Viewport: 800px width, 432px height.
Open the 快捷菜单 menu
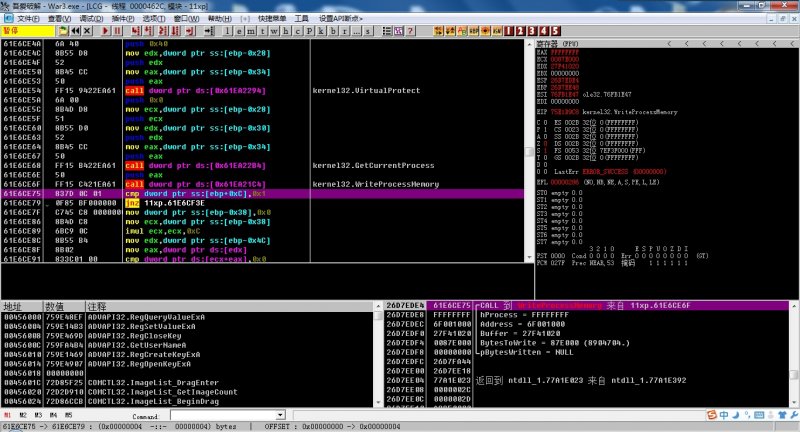(272, 18)
